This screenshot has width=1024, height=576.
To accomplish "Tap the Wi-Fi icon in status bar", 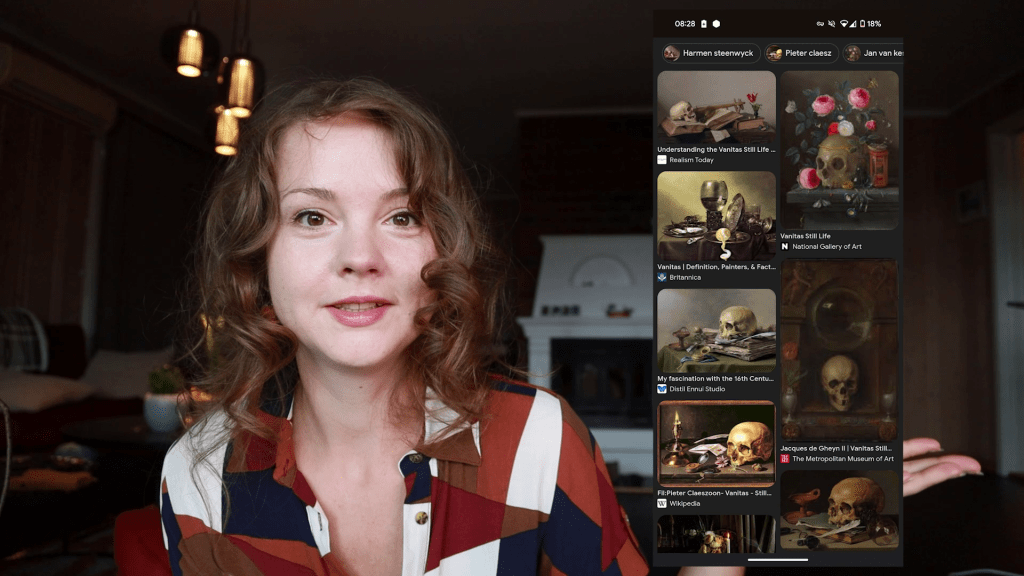I will point(843,24).
